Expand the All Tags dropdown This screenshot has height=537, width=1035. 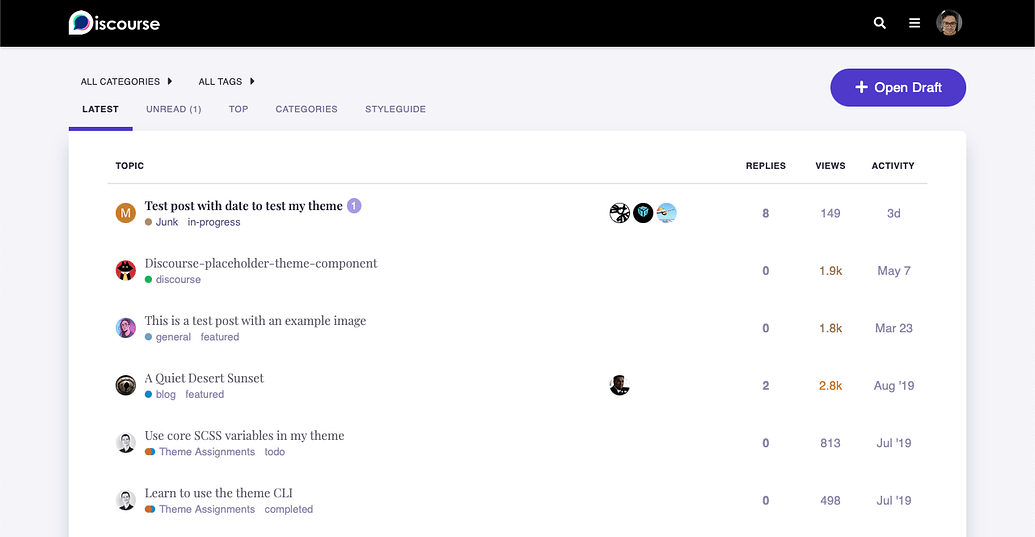click(226, 82)
